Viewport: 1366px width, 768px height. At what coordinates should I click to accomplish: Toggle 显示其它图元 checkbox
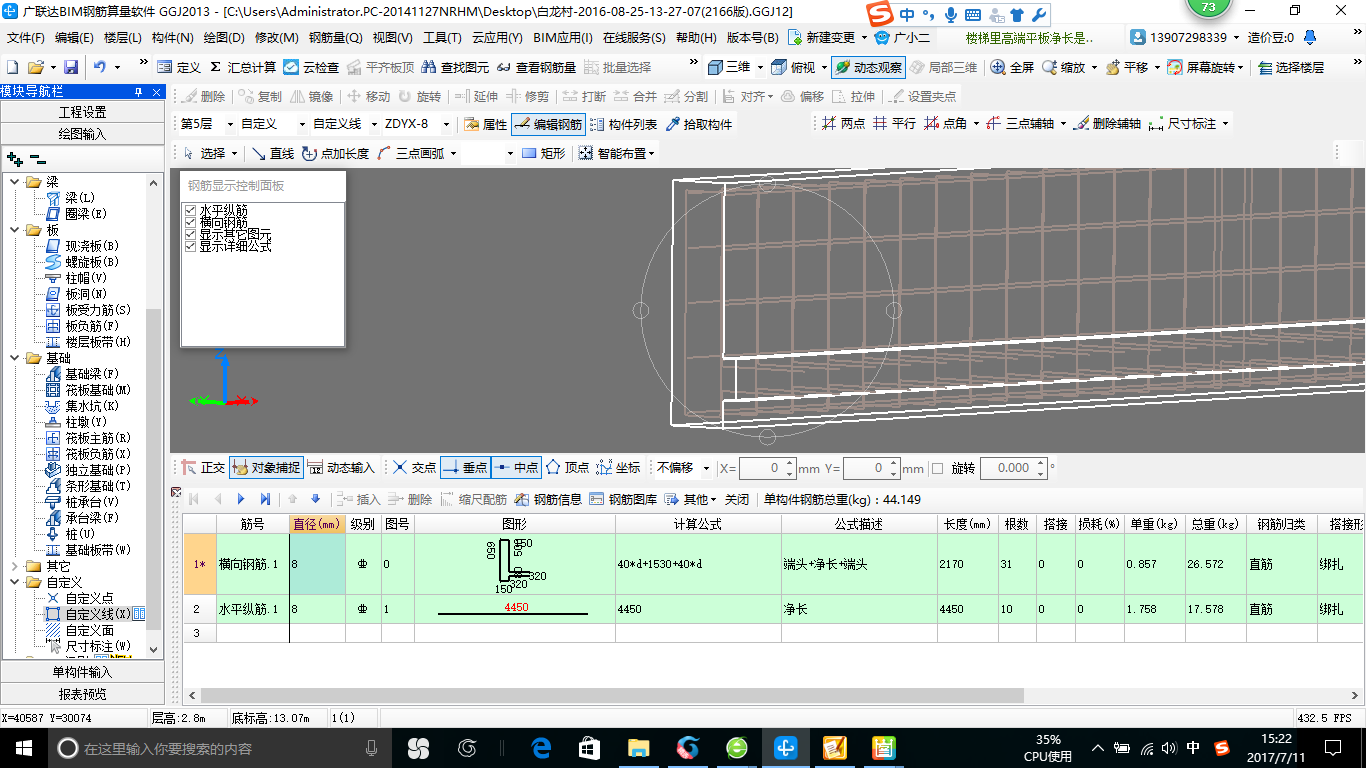(x=190, y=234)
